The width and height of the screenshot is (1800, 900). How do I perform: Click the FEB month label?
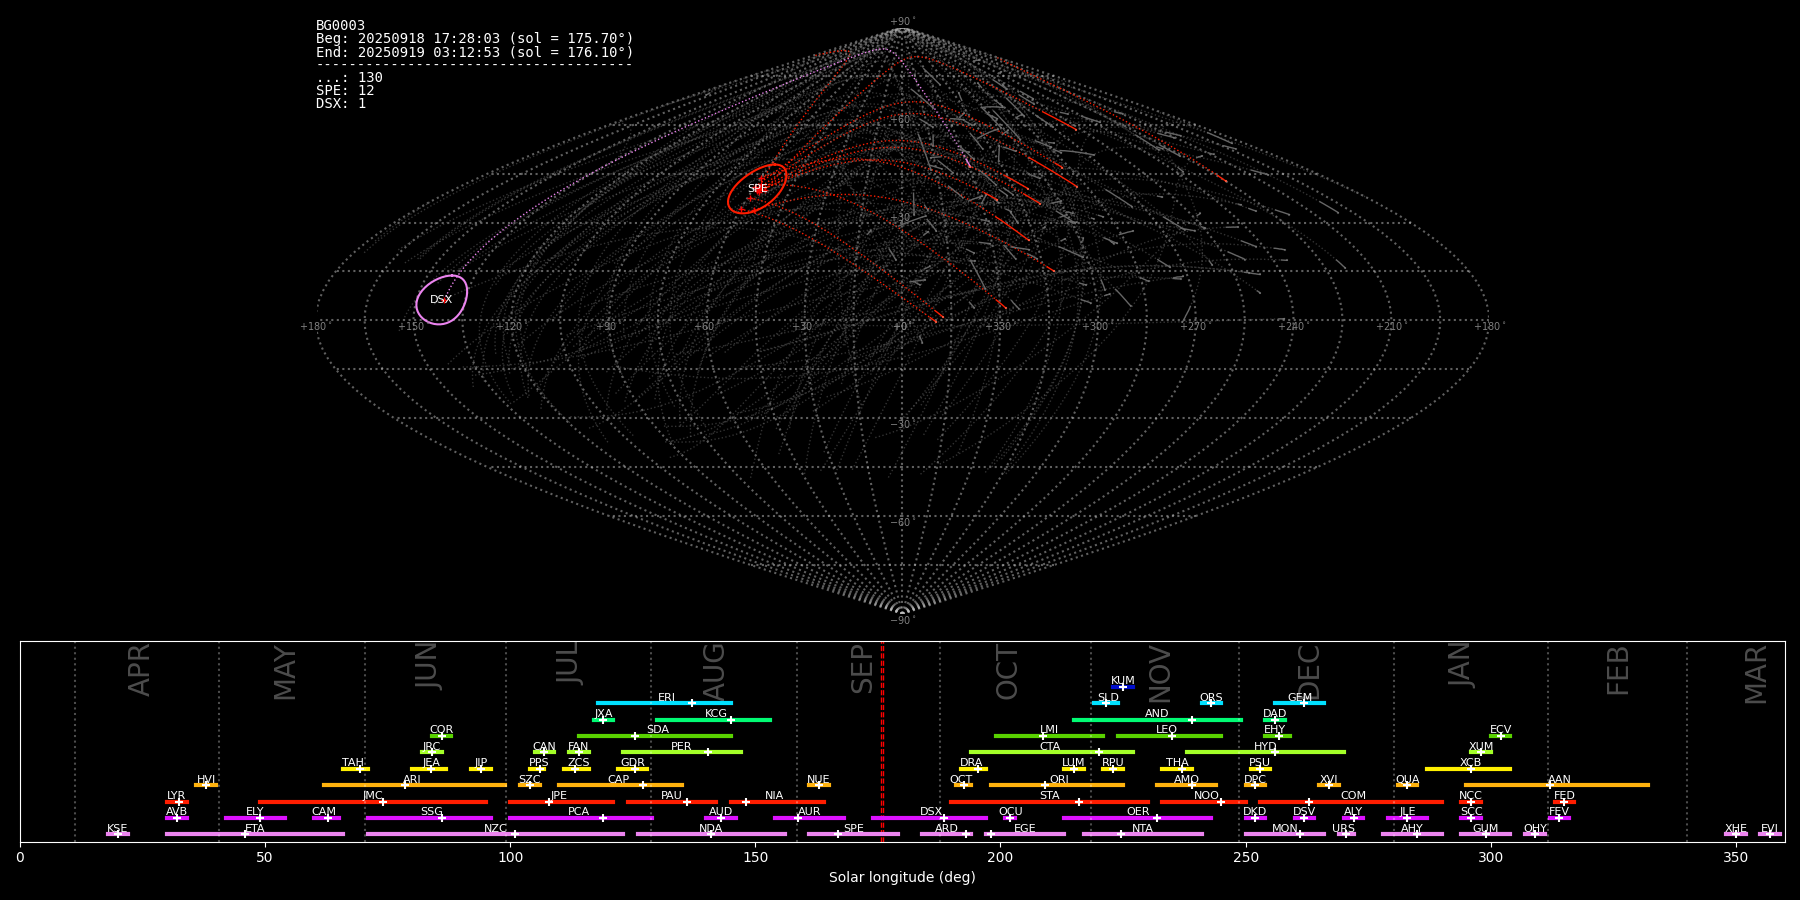point(1618,670)
